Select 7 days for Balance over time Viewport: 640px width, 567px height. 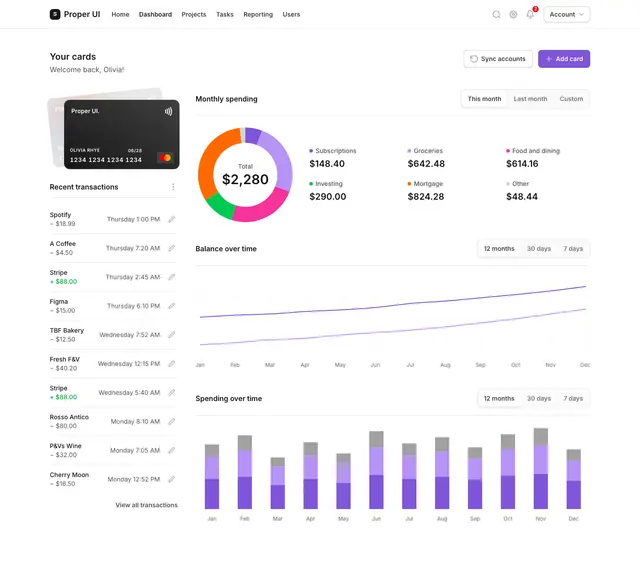point(573,249)
